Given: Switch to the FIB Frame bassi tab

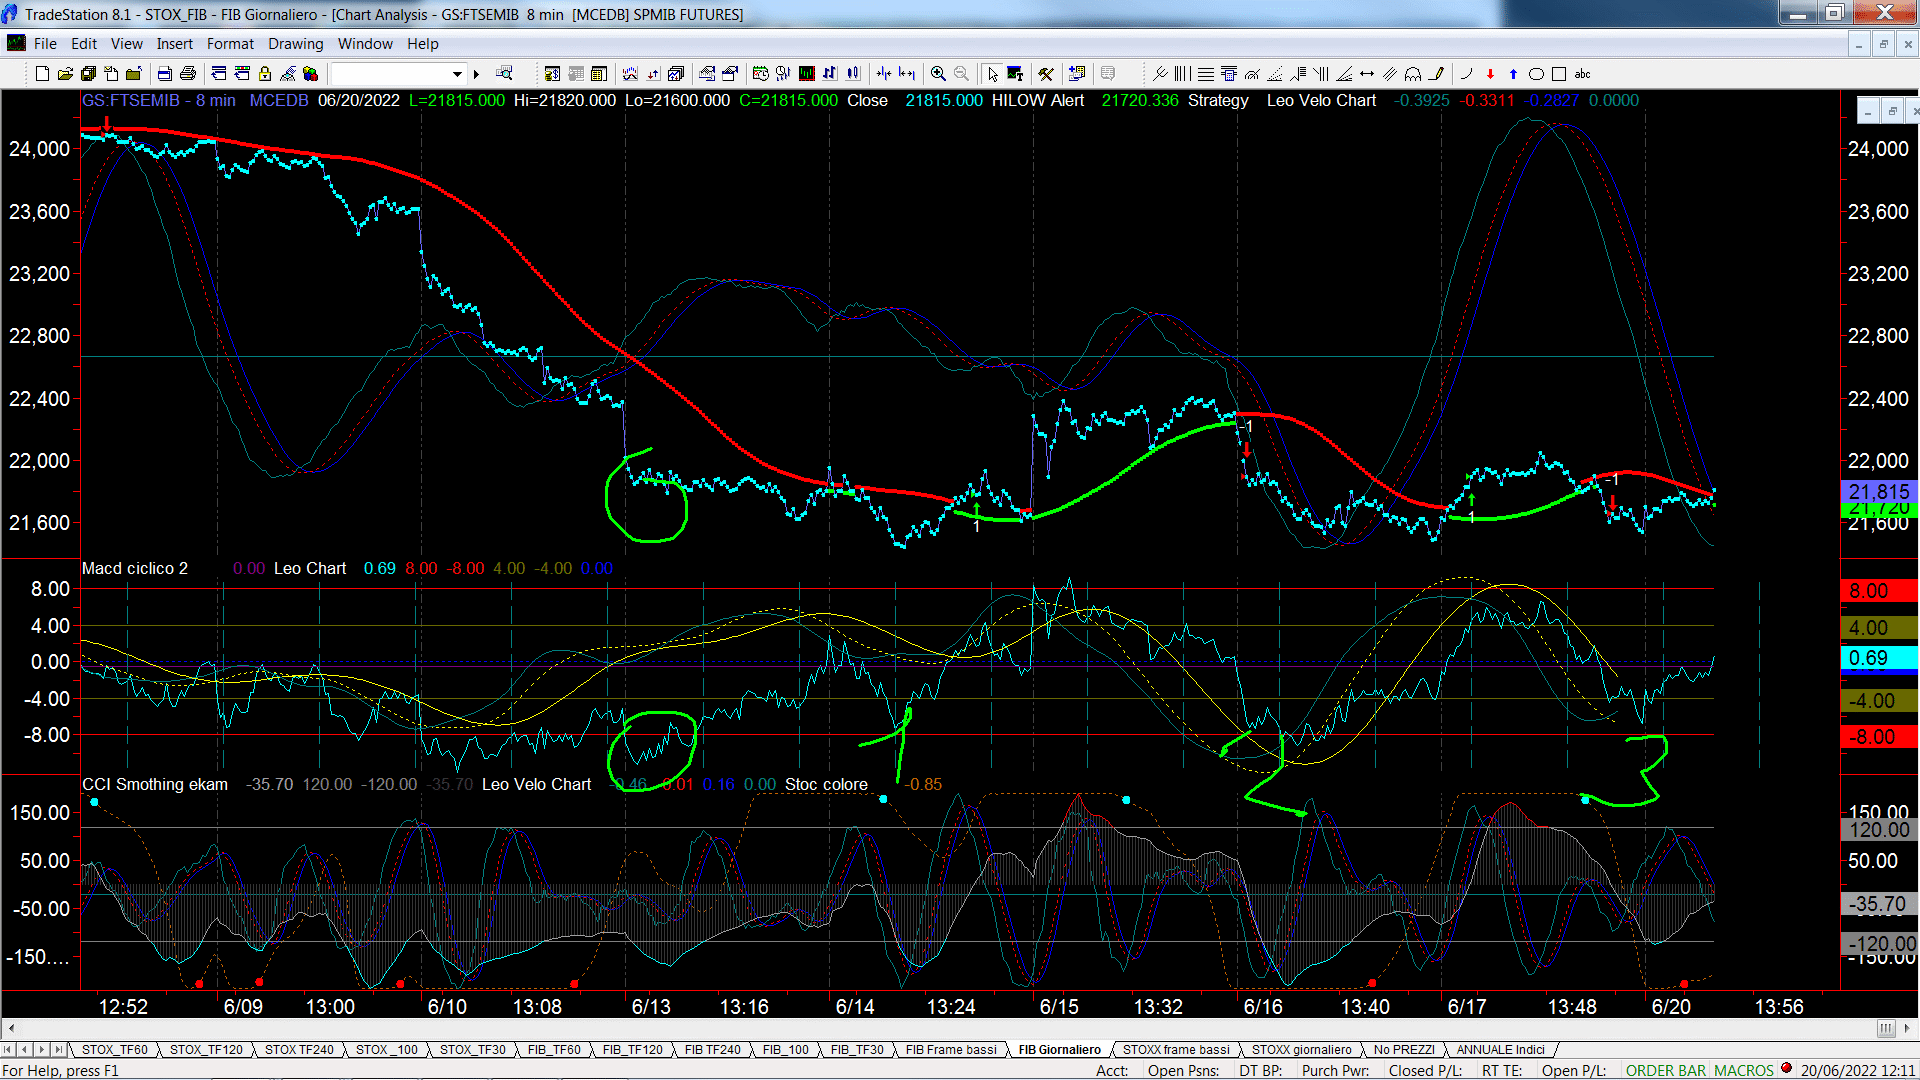Looking at the screenshot, I should click(951, 1049).
